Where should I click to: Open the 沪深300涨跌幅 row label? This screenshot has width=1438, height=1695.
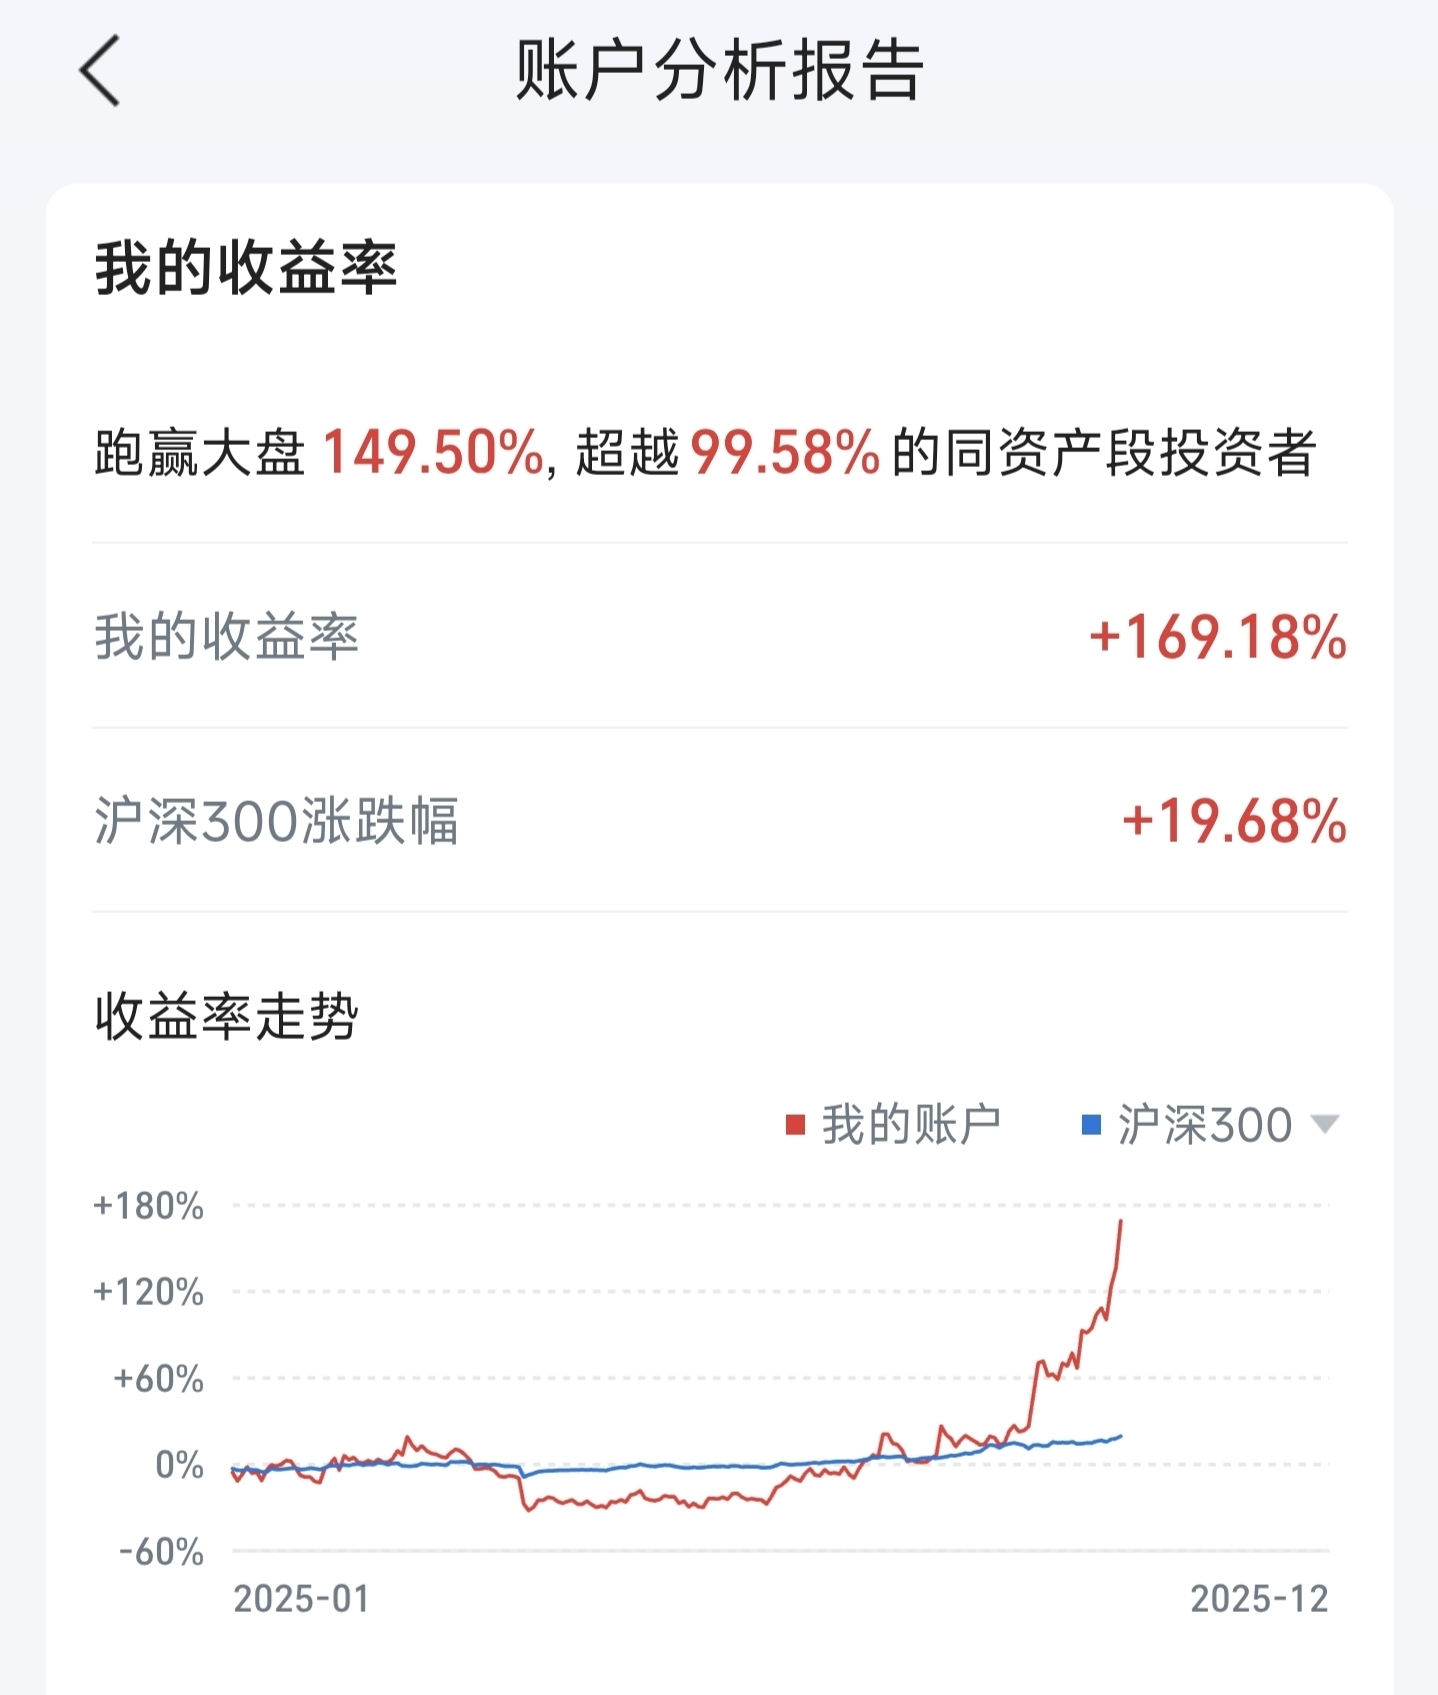coord(276,821)
